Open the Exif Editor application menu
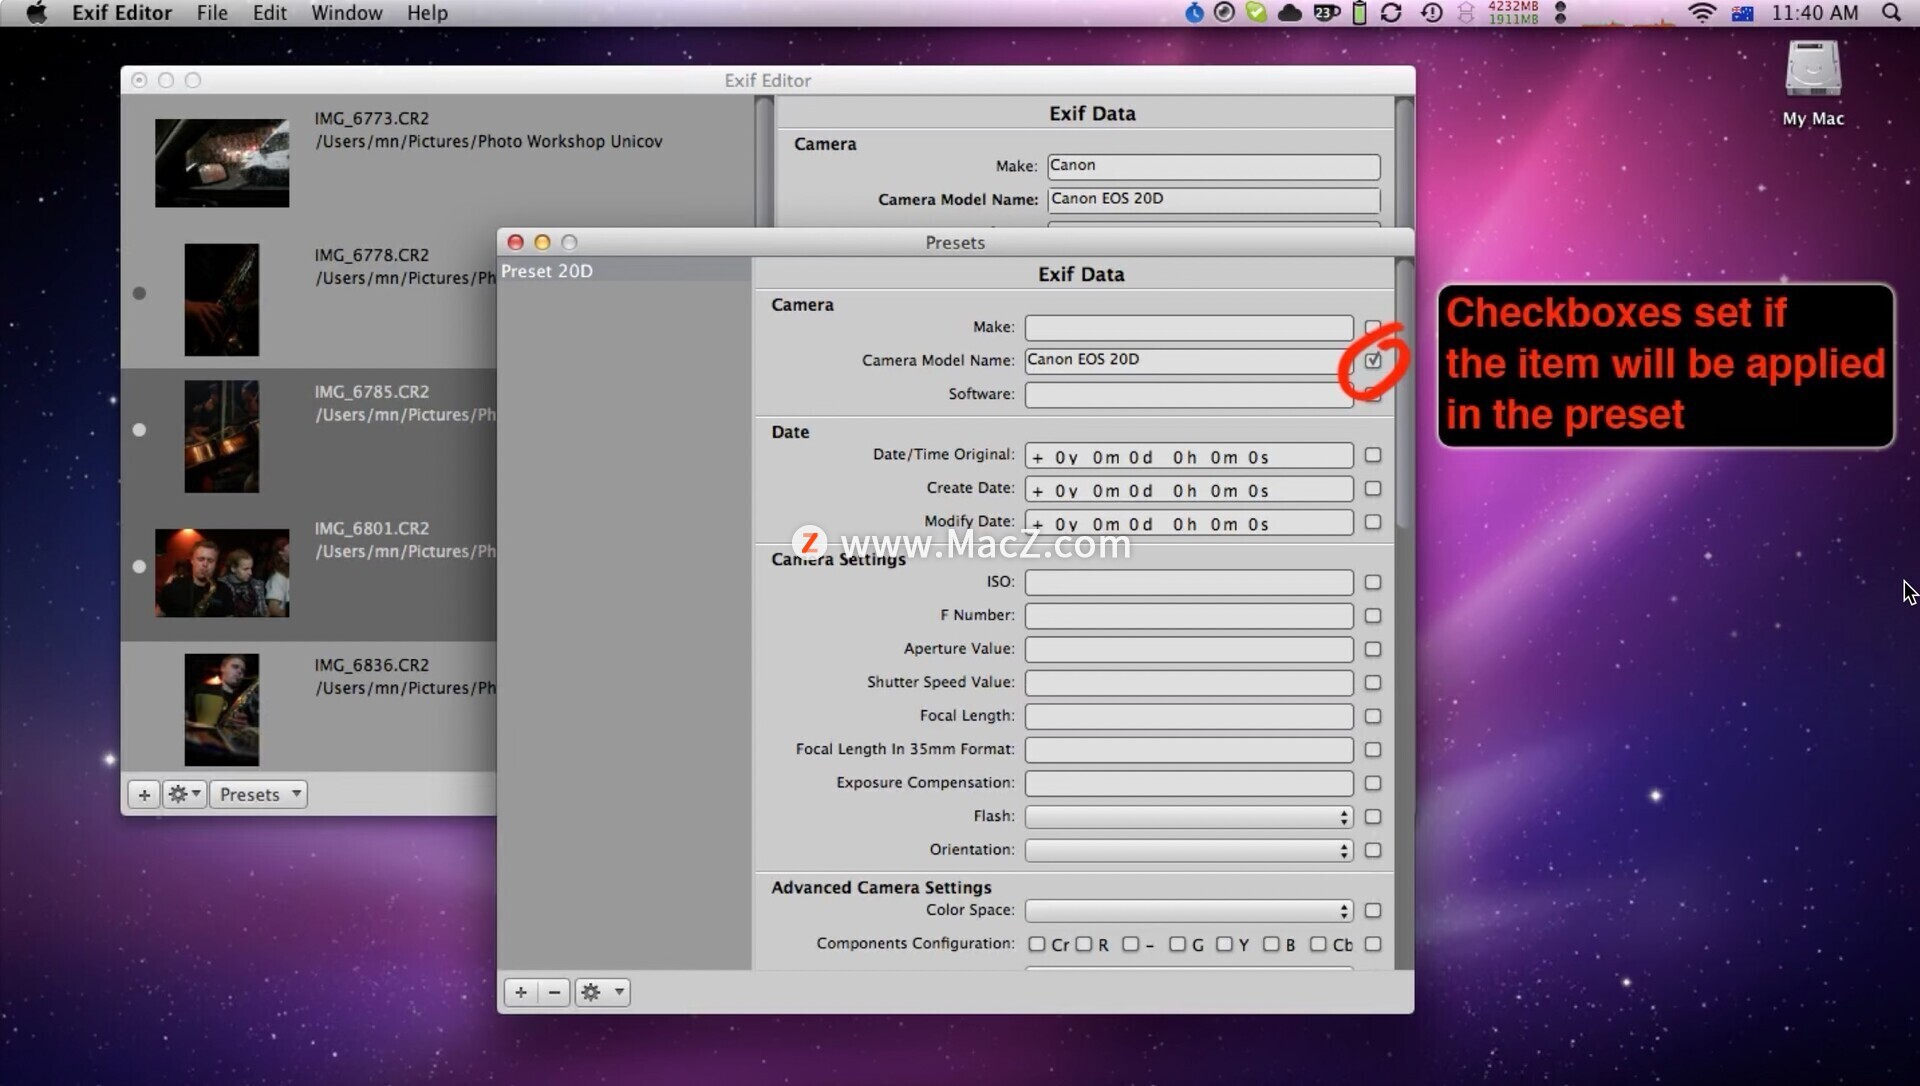The image size is (1920, 1086). click(x=122, y=13)
